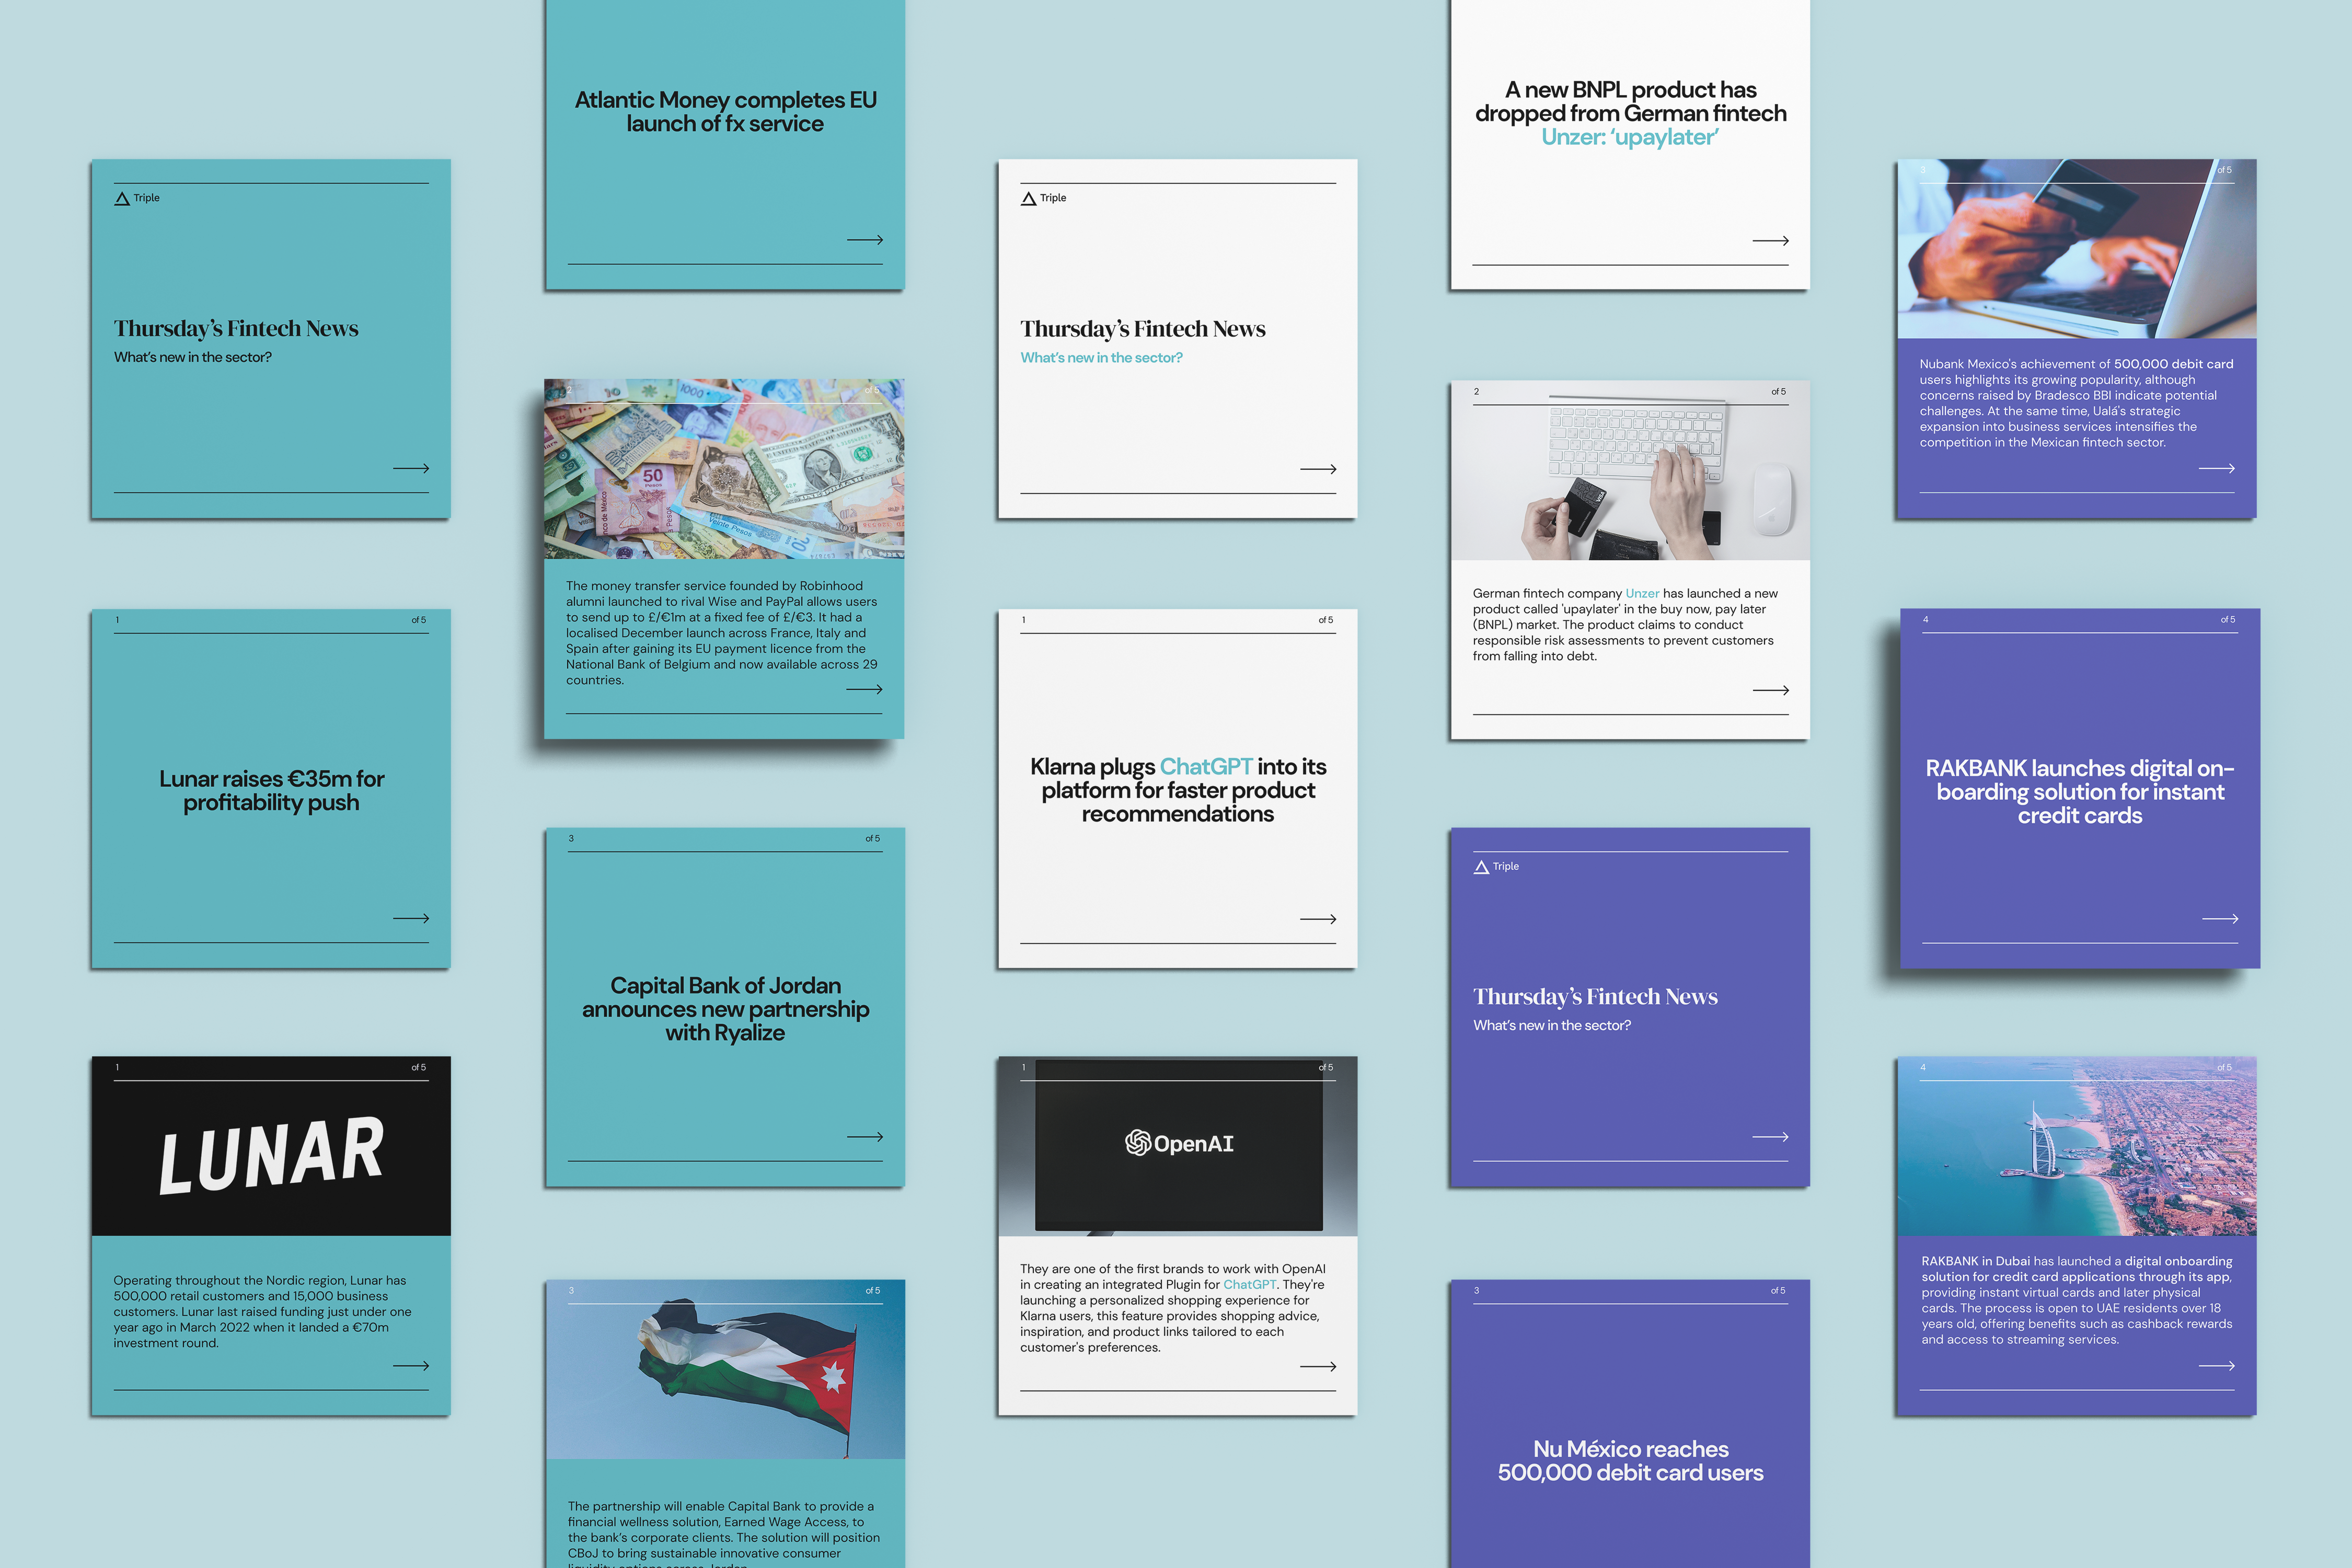Screen dimensions: 2352x1568
Task: Click 'The money transfer service founded by Robinhood' paragraph
Action: pyautogui.click(x=721, y=633)
